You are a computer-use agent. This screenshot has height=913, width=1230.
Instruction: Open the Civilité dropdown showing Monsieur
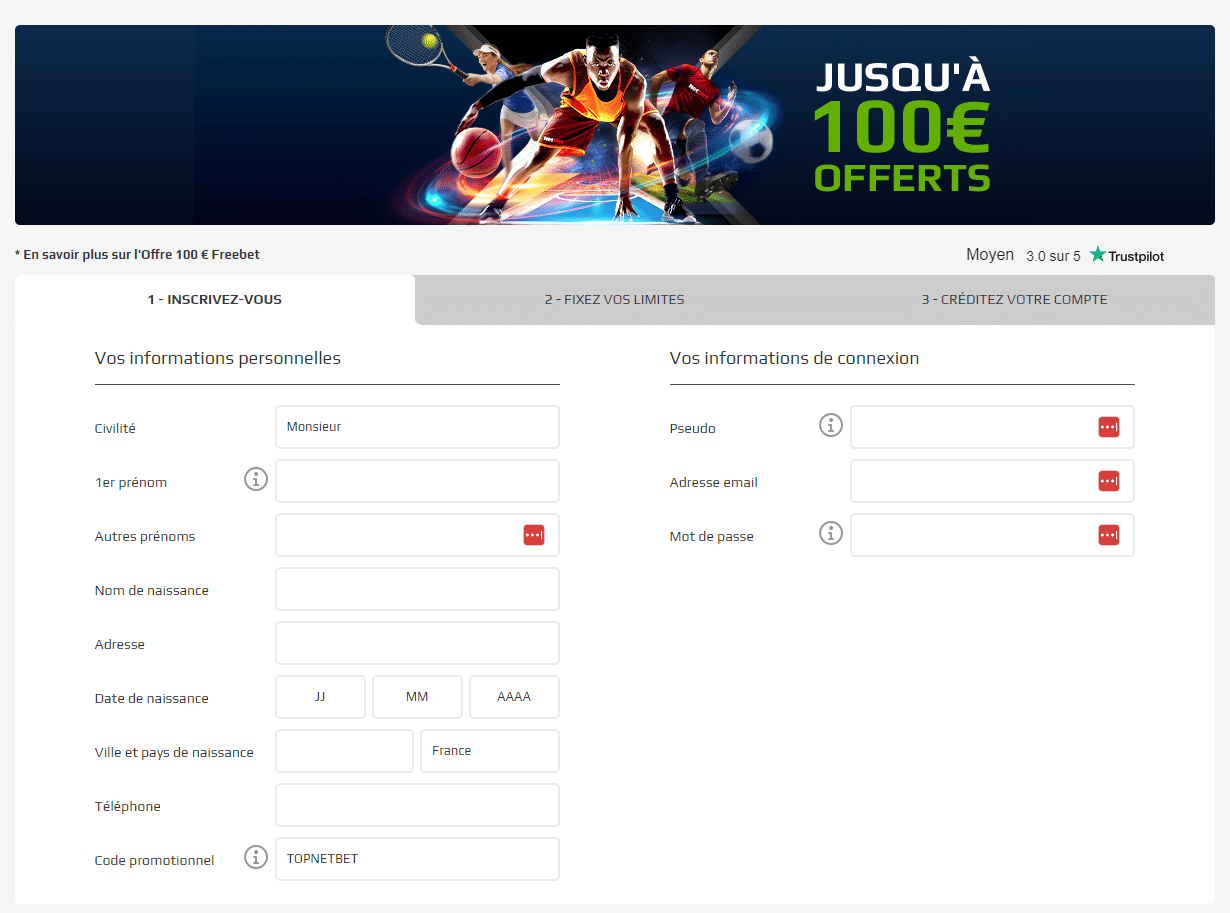point(417,427)
